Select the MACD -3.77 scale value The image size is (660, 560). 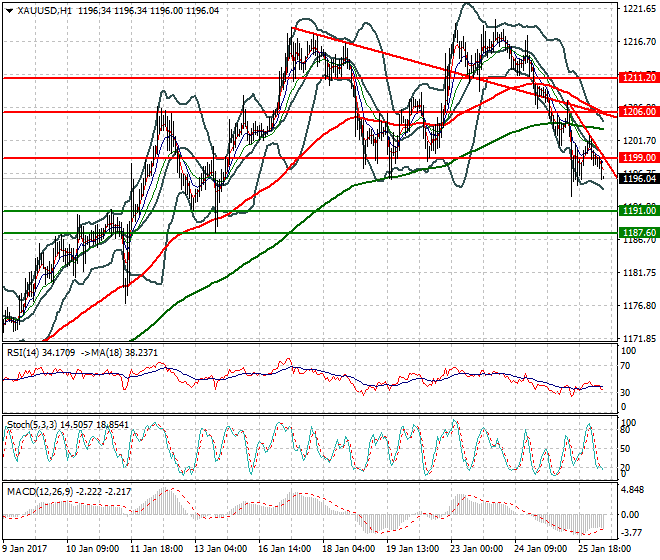point(633,533)
